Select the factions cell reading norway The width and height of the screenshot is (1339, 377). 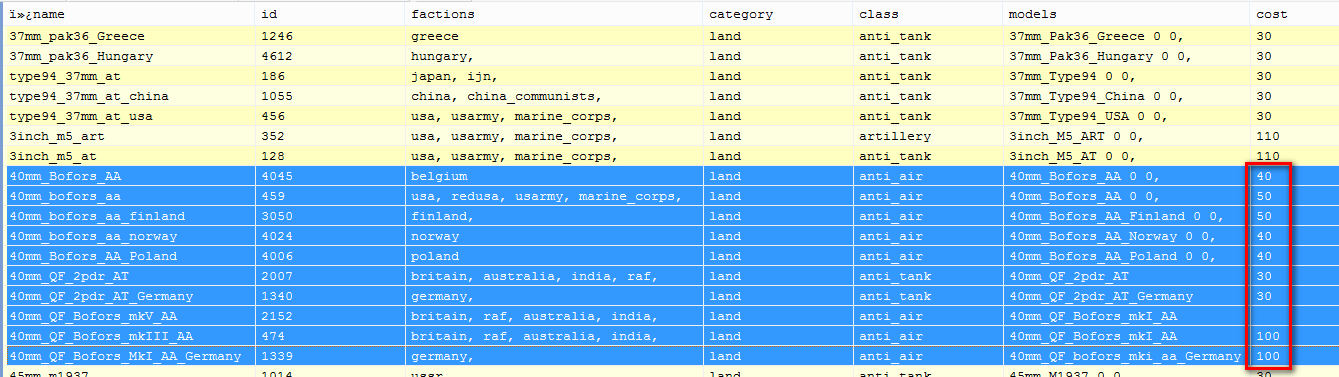point(555,236)
